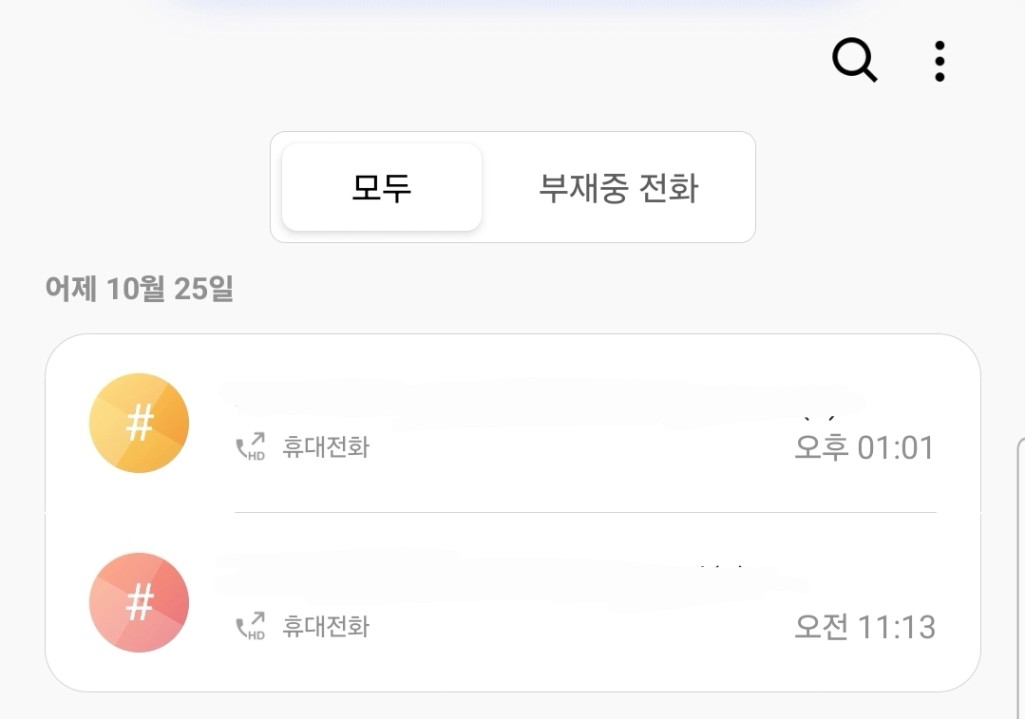This screenshot has width=1025, height=719.
Task: Click the HD call icon on the 오전 11:13 entry
Action: pos(250,627)
